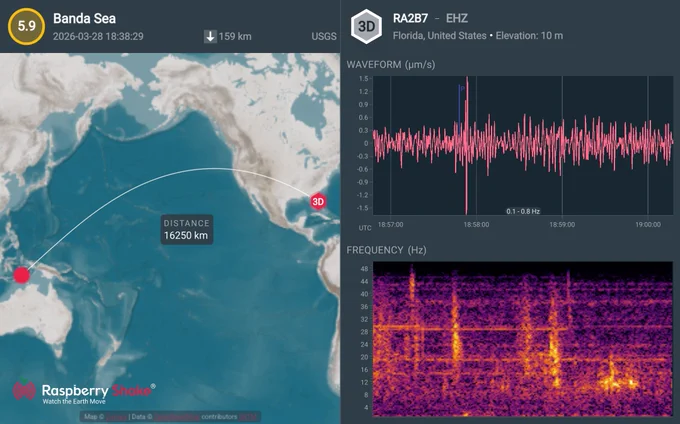
Task: Click the 18:57:00 time axis label
Action: click(390, 225)
